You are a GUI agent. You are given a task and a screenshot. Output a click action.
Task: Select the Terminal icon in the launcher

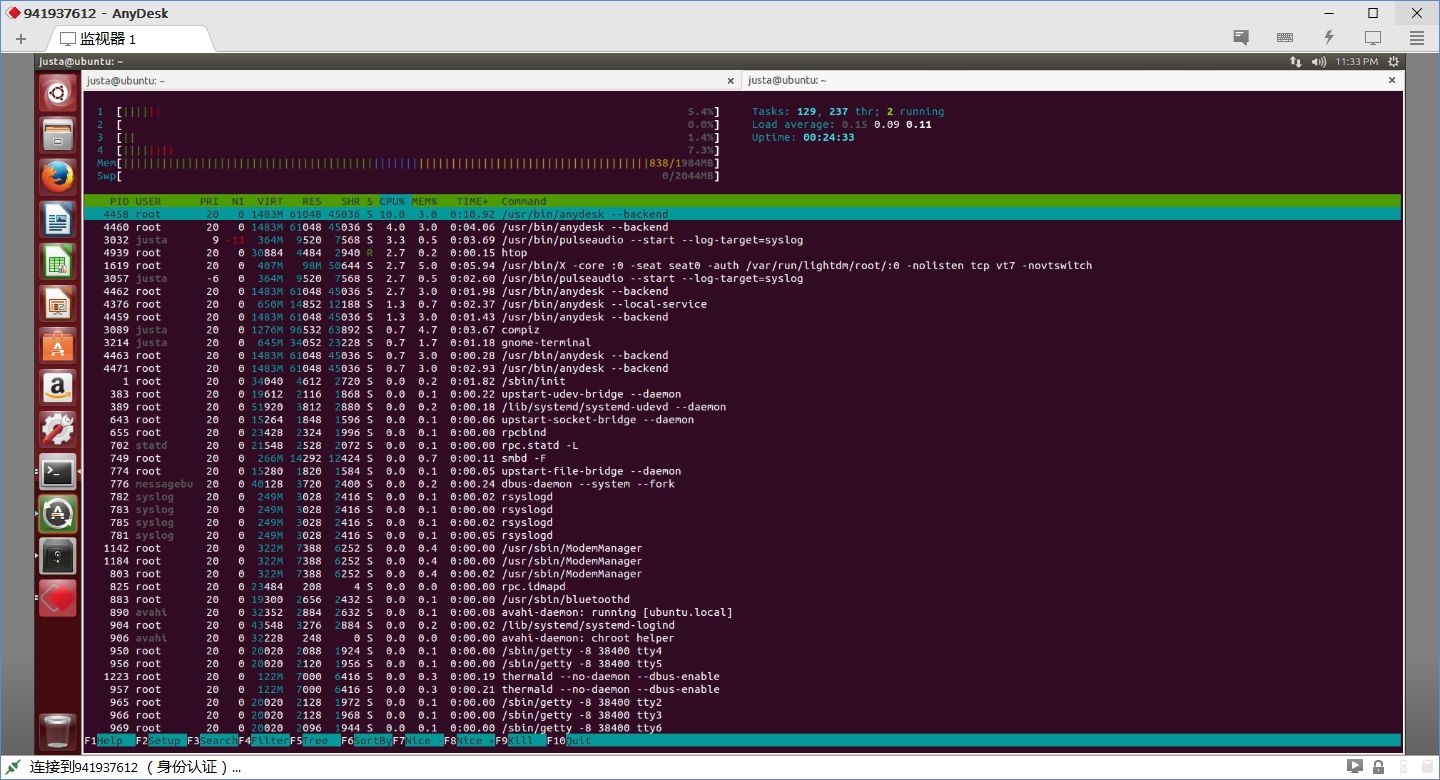coord(58,471)
